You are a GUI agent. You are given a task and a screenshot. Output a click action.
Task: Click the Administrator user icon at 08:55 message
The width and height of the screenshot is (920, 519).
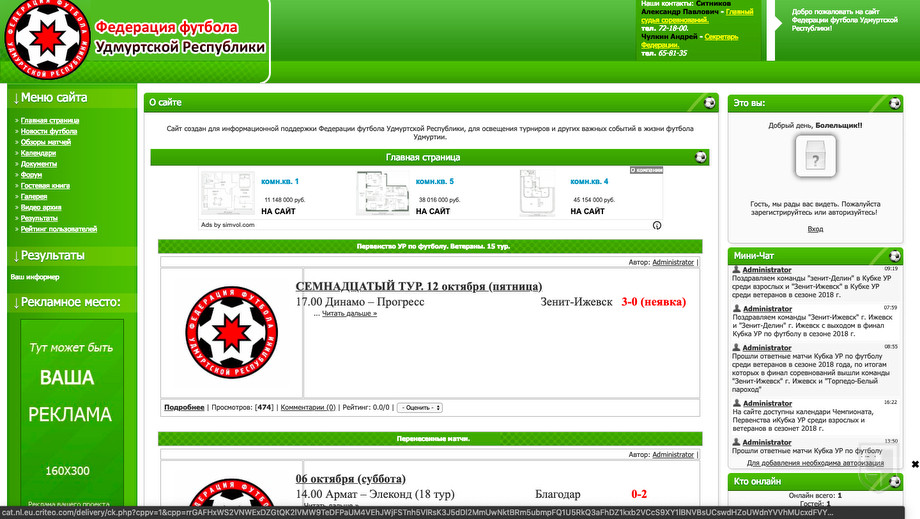click(736, 347)
